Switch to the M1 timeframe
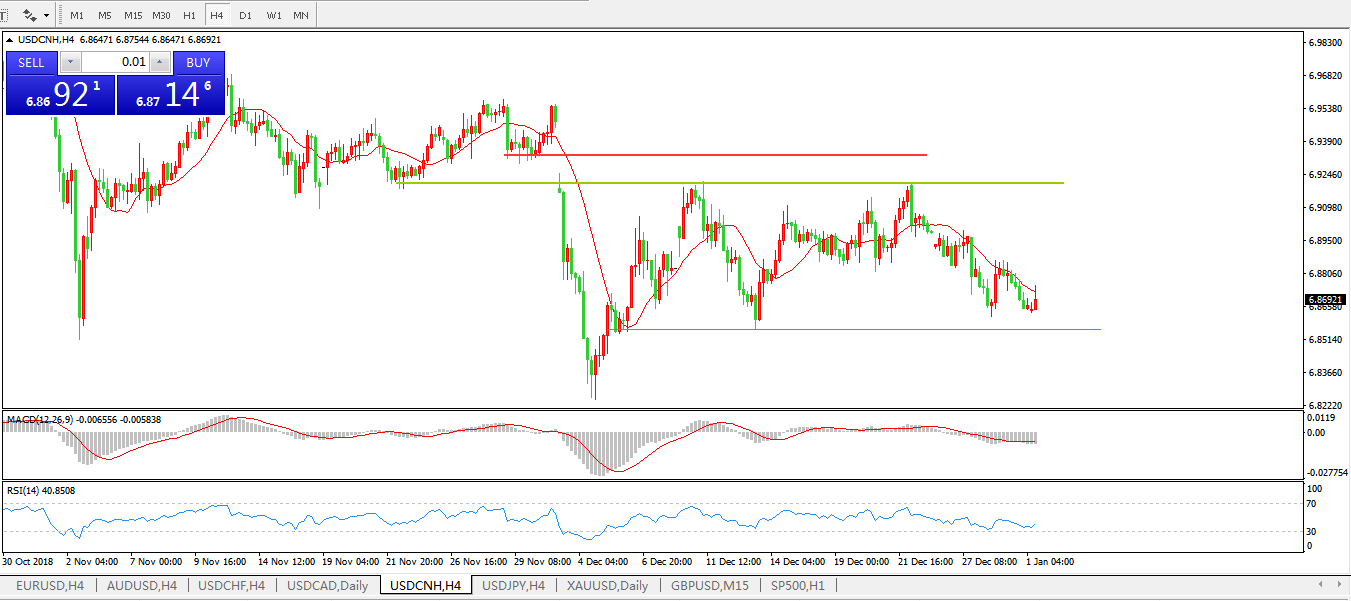1351x601 pixels. (77, 16)
